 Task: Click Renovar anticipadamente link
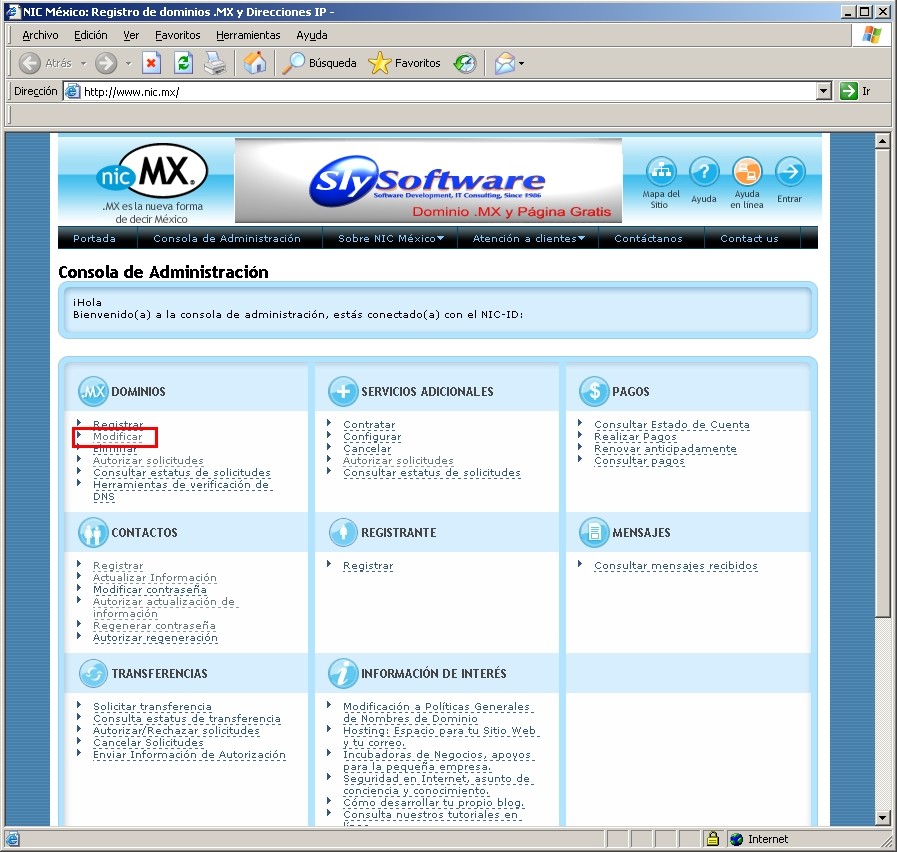pyautogui.click(x=665, y=449)
